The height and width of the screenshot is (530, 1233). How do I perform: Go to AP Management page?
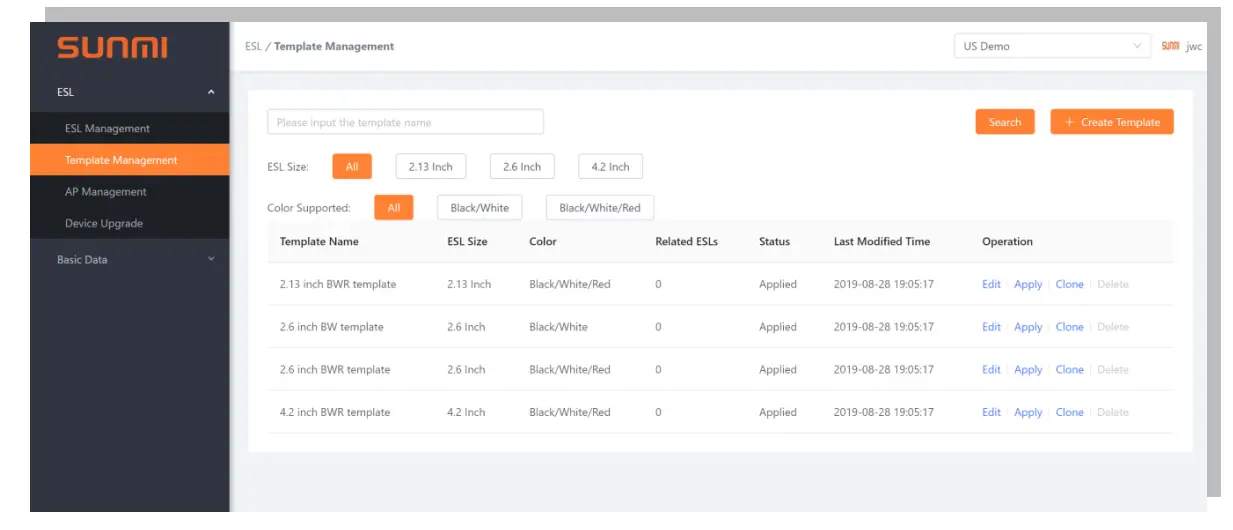pyautogui.click(x=105, y=192)
